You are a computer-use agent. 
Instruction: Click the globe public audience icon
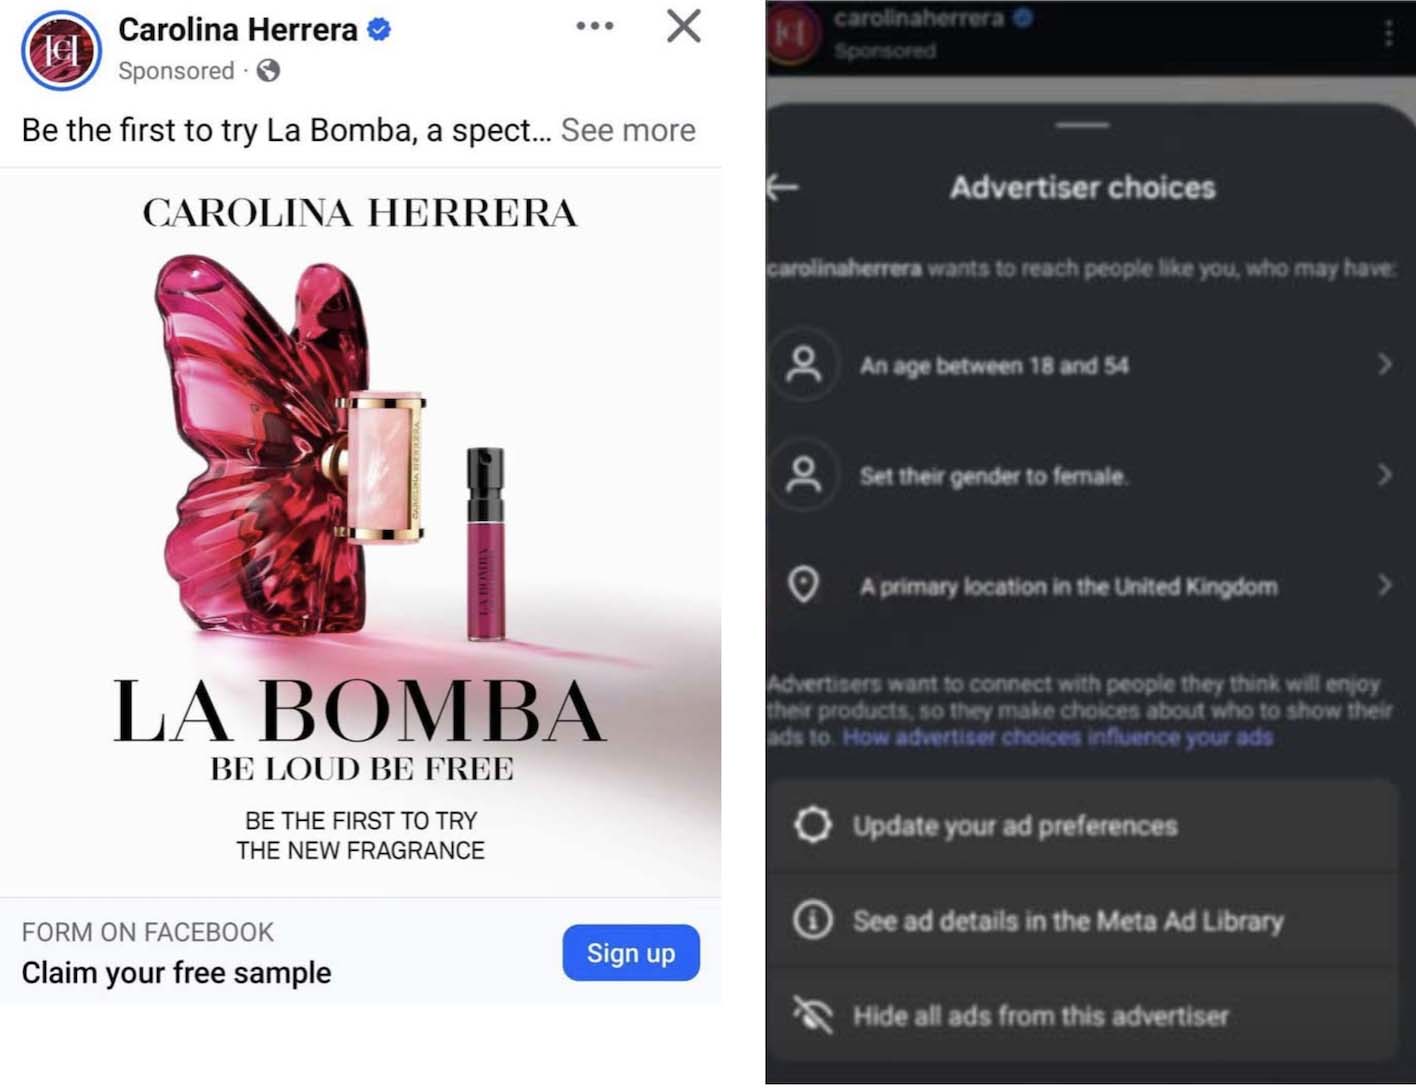click(268, 71)
